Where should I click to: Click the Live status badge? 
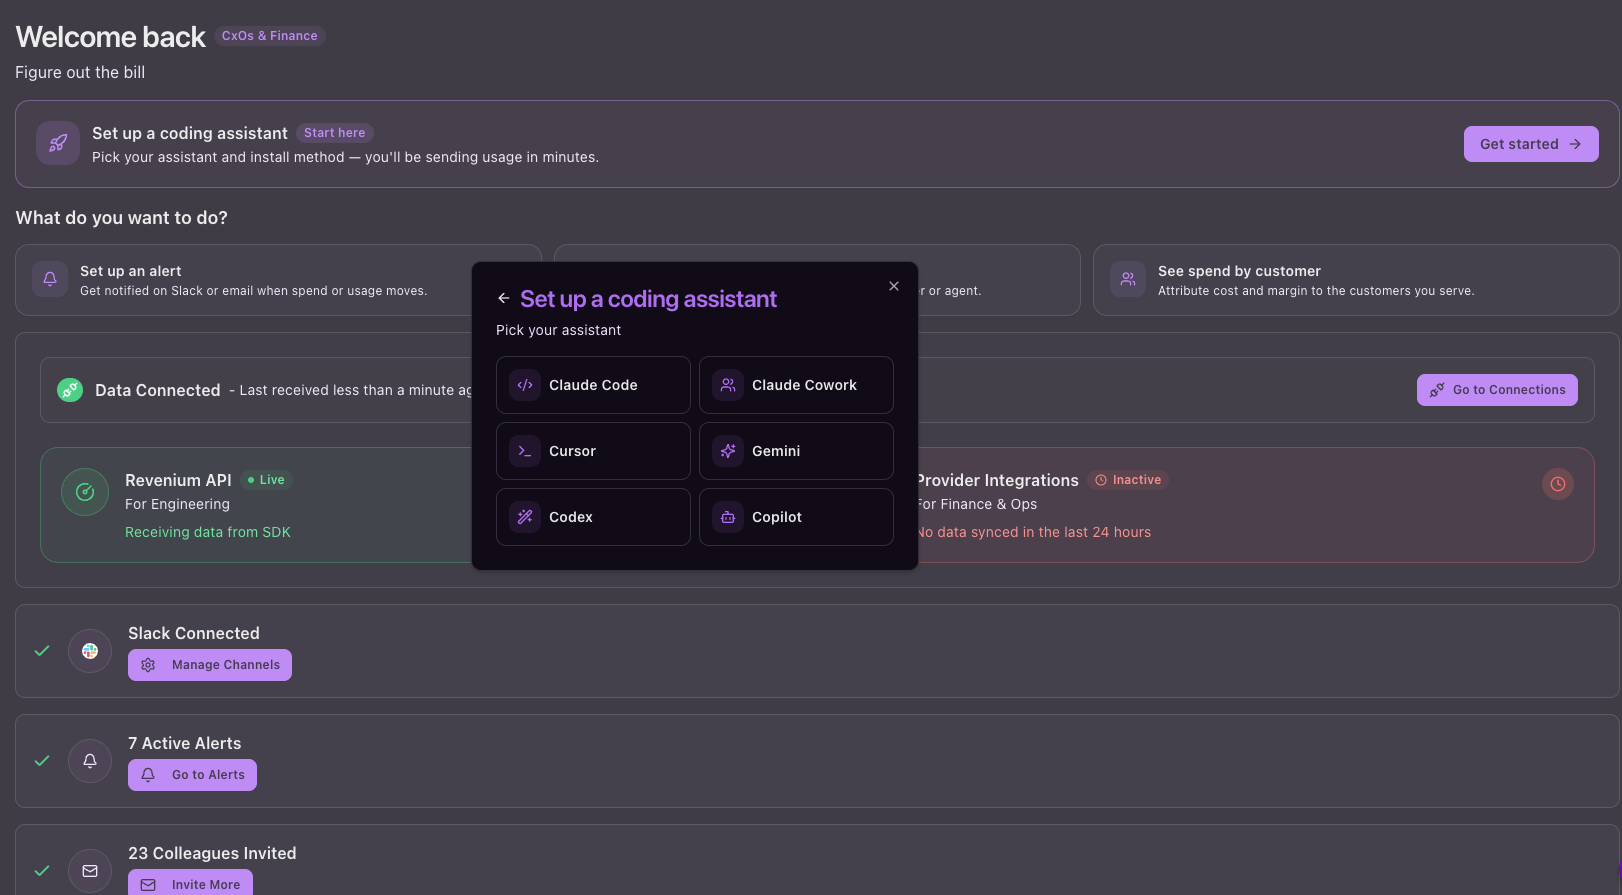click(266, 480)
